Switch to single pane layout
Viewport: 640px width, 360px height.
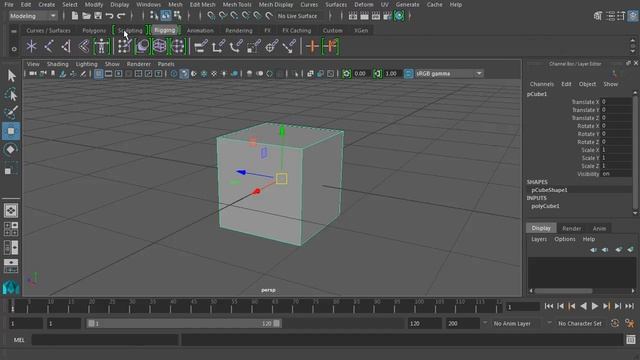[11, 210]
